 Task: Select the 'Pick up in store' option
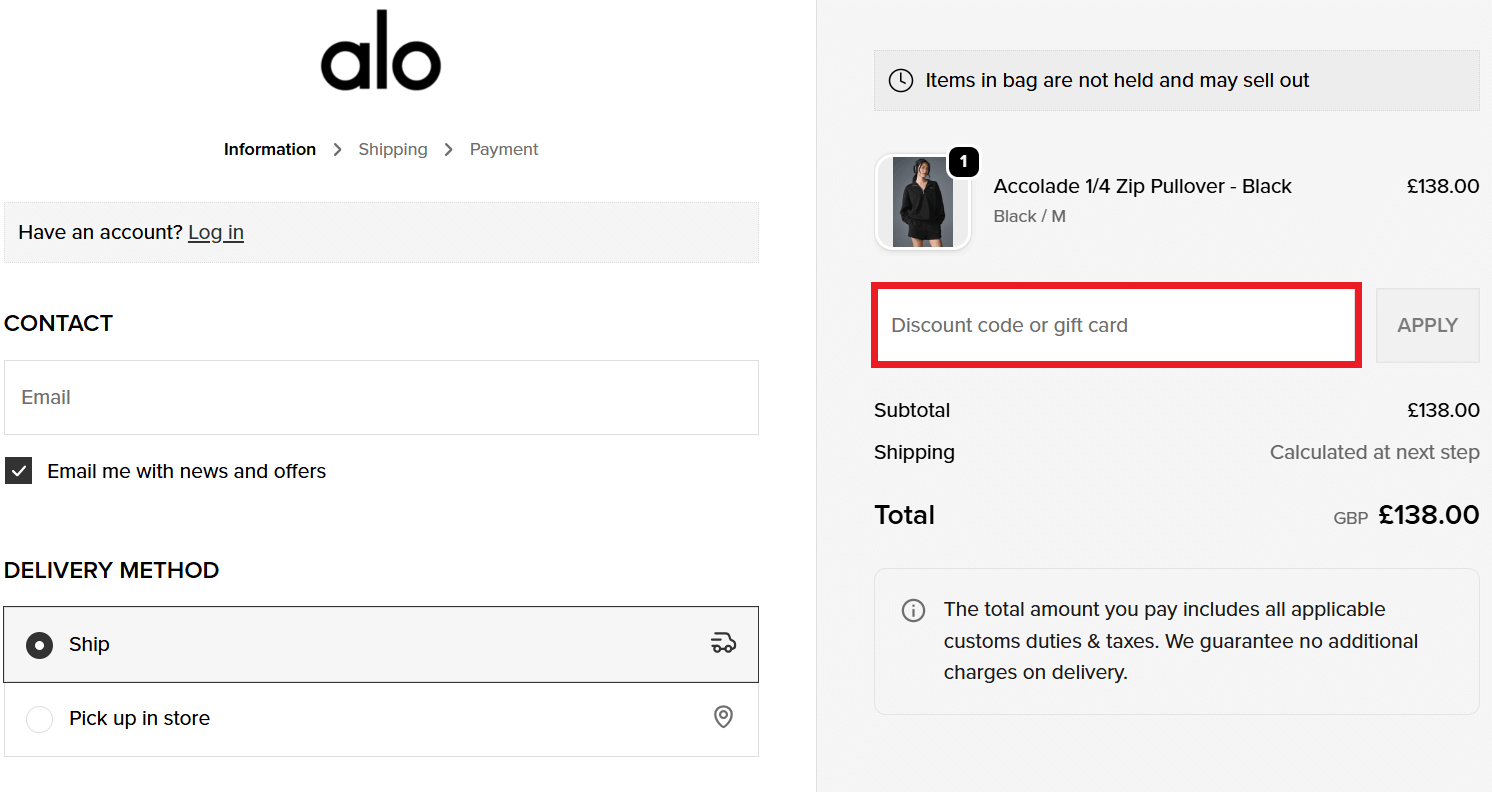point(39,718)
